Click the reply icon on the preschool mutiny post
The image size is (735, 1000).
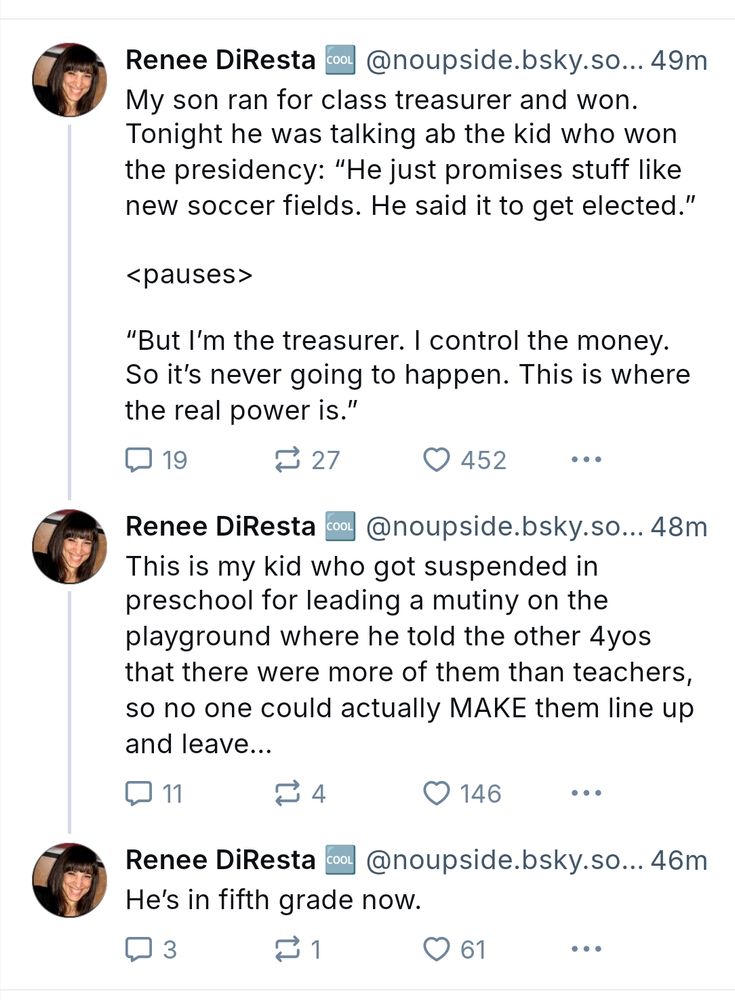(x=140, y=792)
